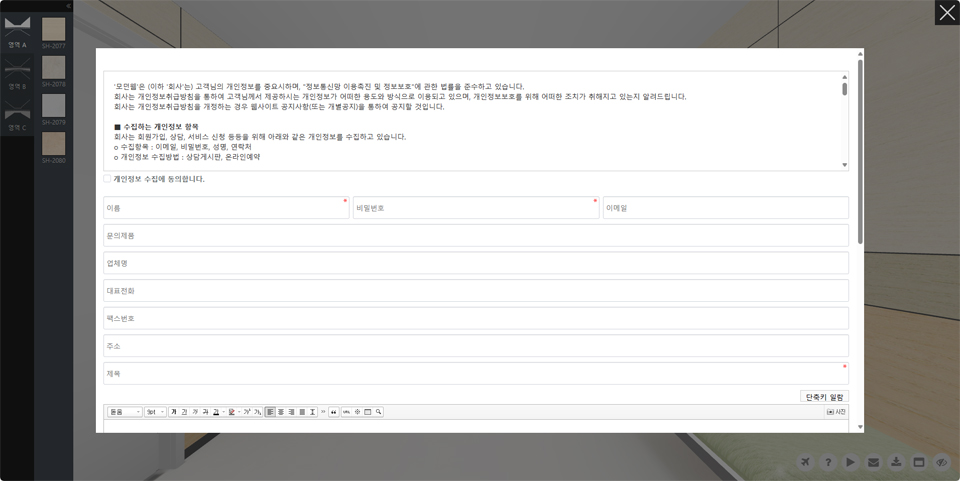The width and height of the screenshot is (960, 481).
Task: Select the 영역 C area tab
Action: (17, 117)
